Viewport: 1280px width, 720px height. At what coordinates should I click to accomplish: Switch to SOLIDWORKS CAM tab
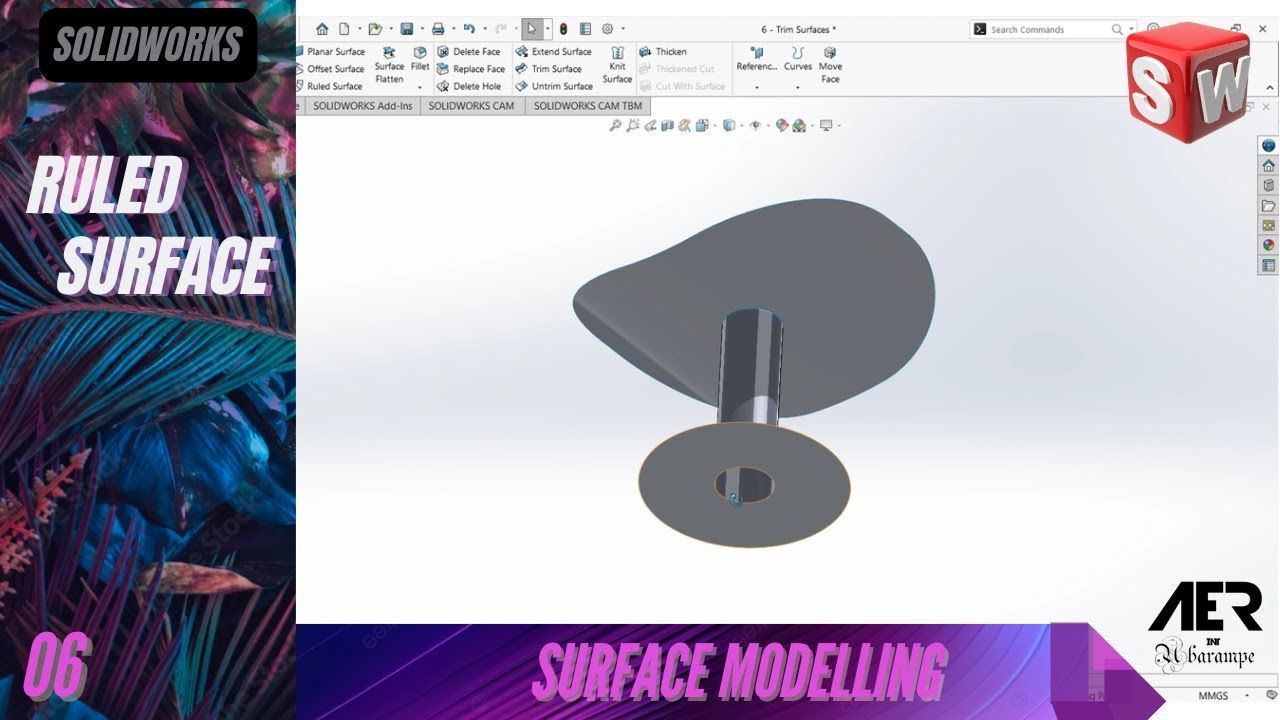pyautogui.click(x=471, y=106)
